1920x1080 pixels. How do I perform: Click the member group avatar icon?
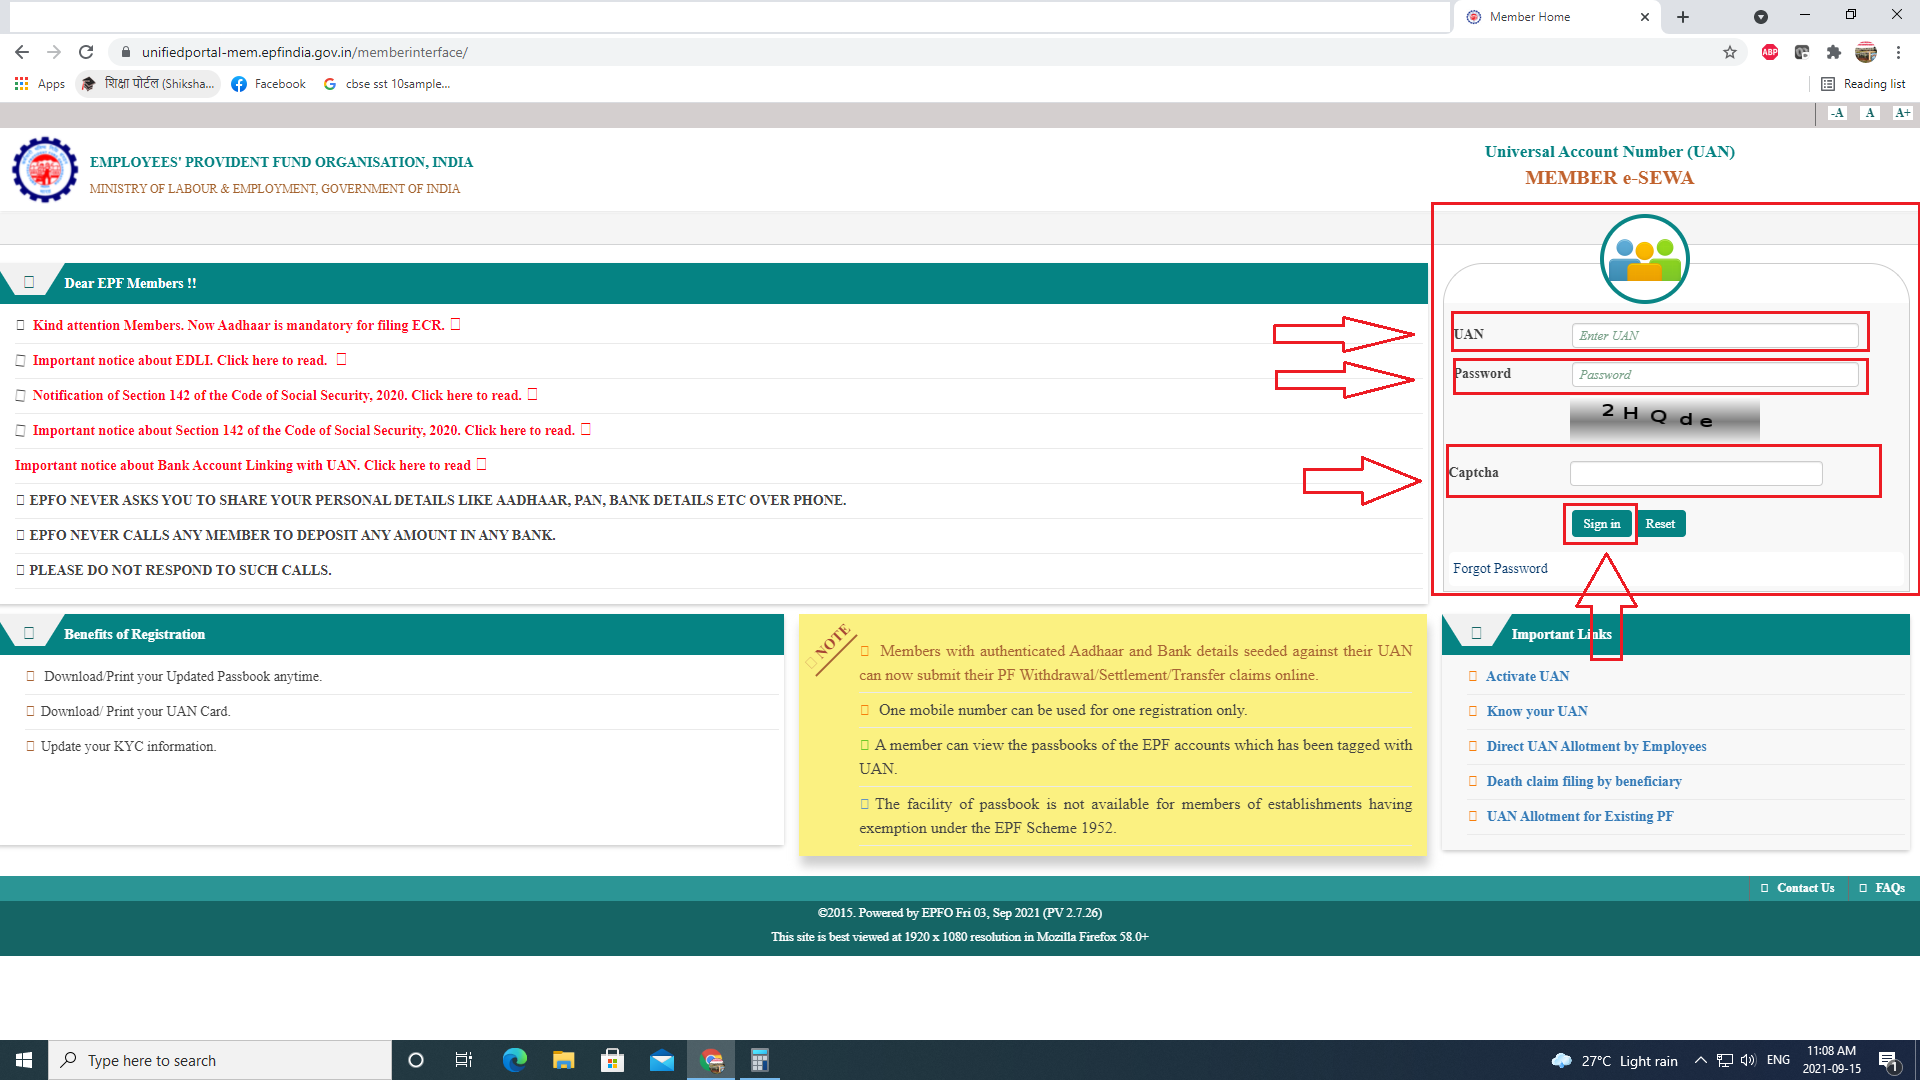coord(1644,259)
